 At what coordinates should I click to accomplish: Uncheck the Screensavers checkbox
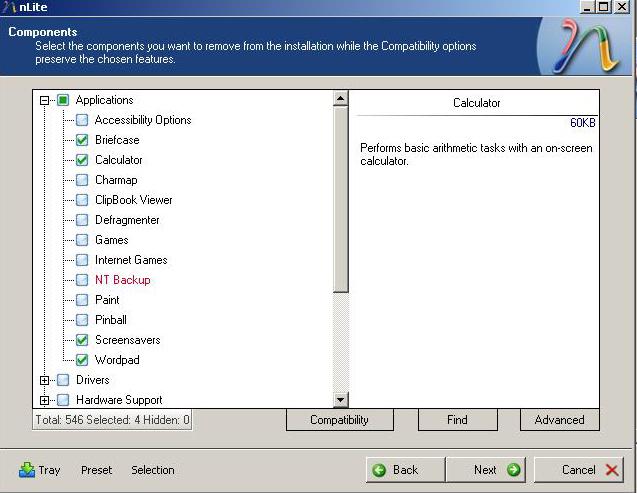coord(82,340)
